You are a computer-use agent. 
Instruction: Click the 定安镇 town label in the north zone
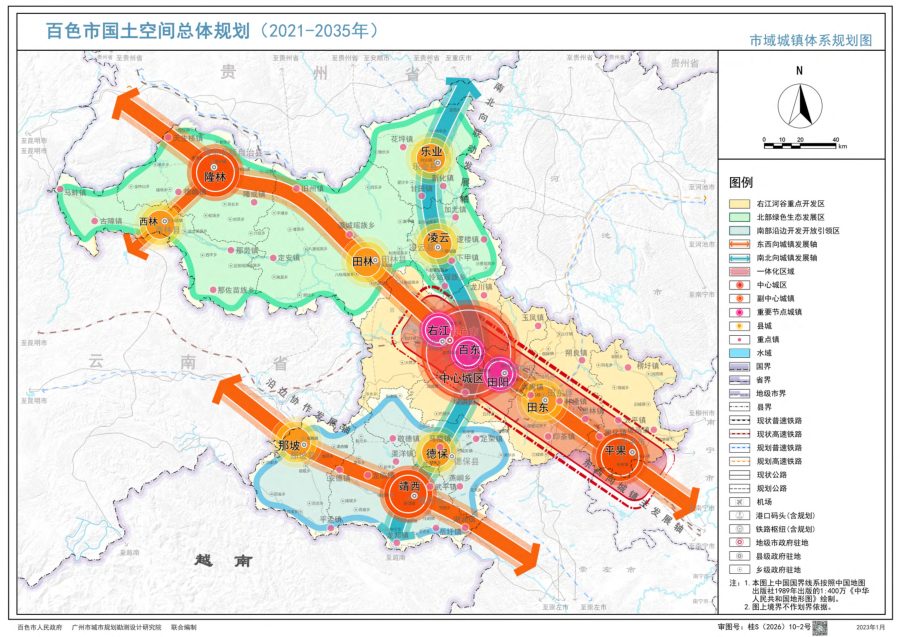[x=289, y=258]
